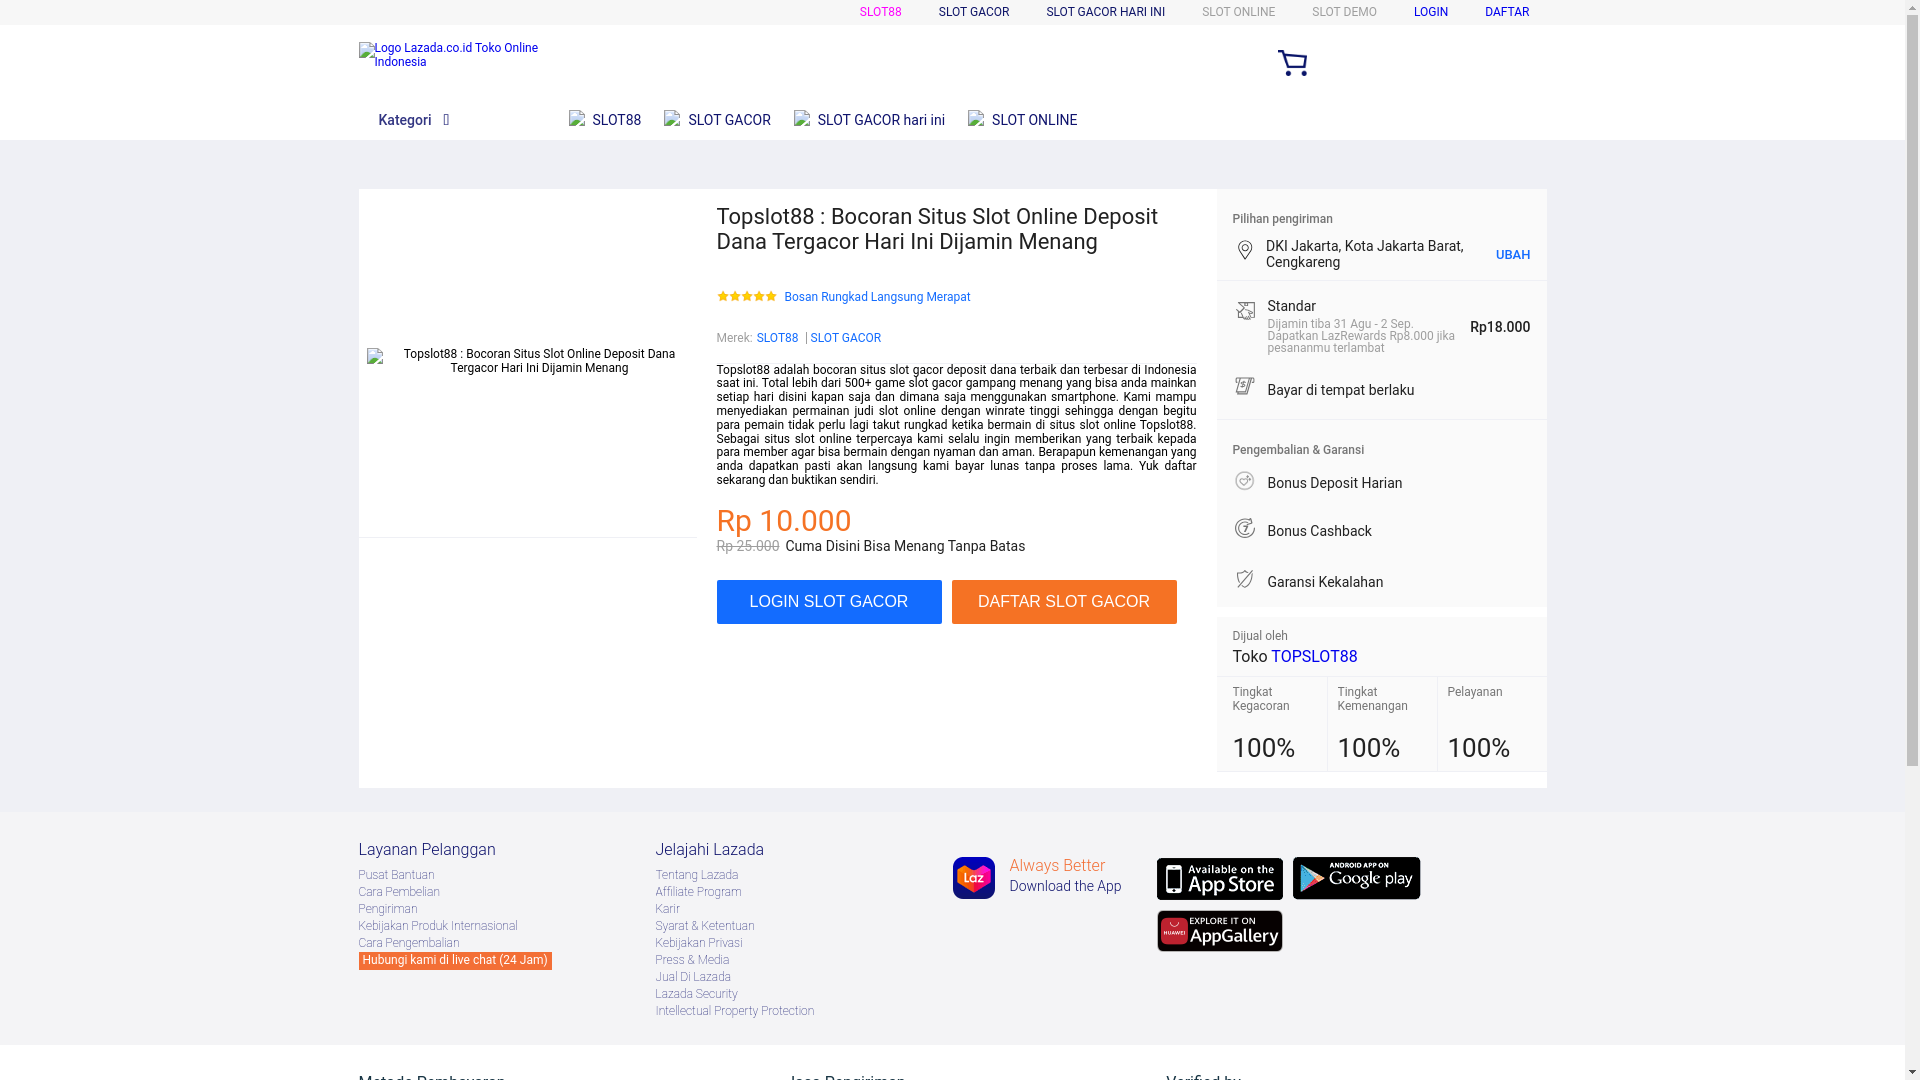Click the icon beside the SLOT88 category
The width and height of the screenshot is (1920, 1080).
click(x=577, y=119)
